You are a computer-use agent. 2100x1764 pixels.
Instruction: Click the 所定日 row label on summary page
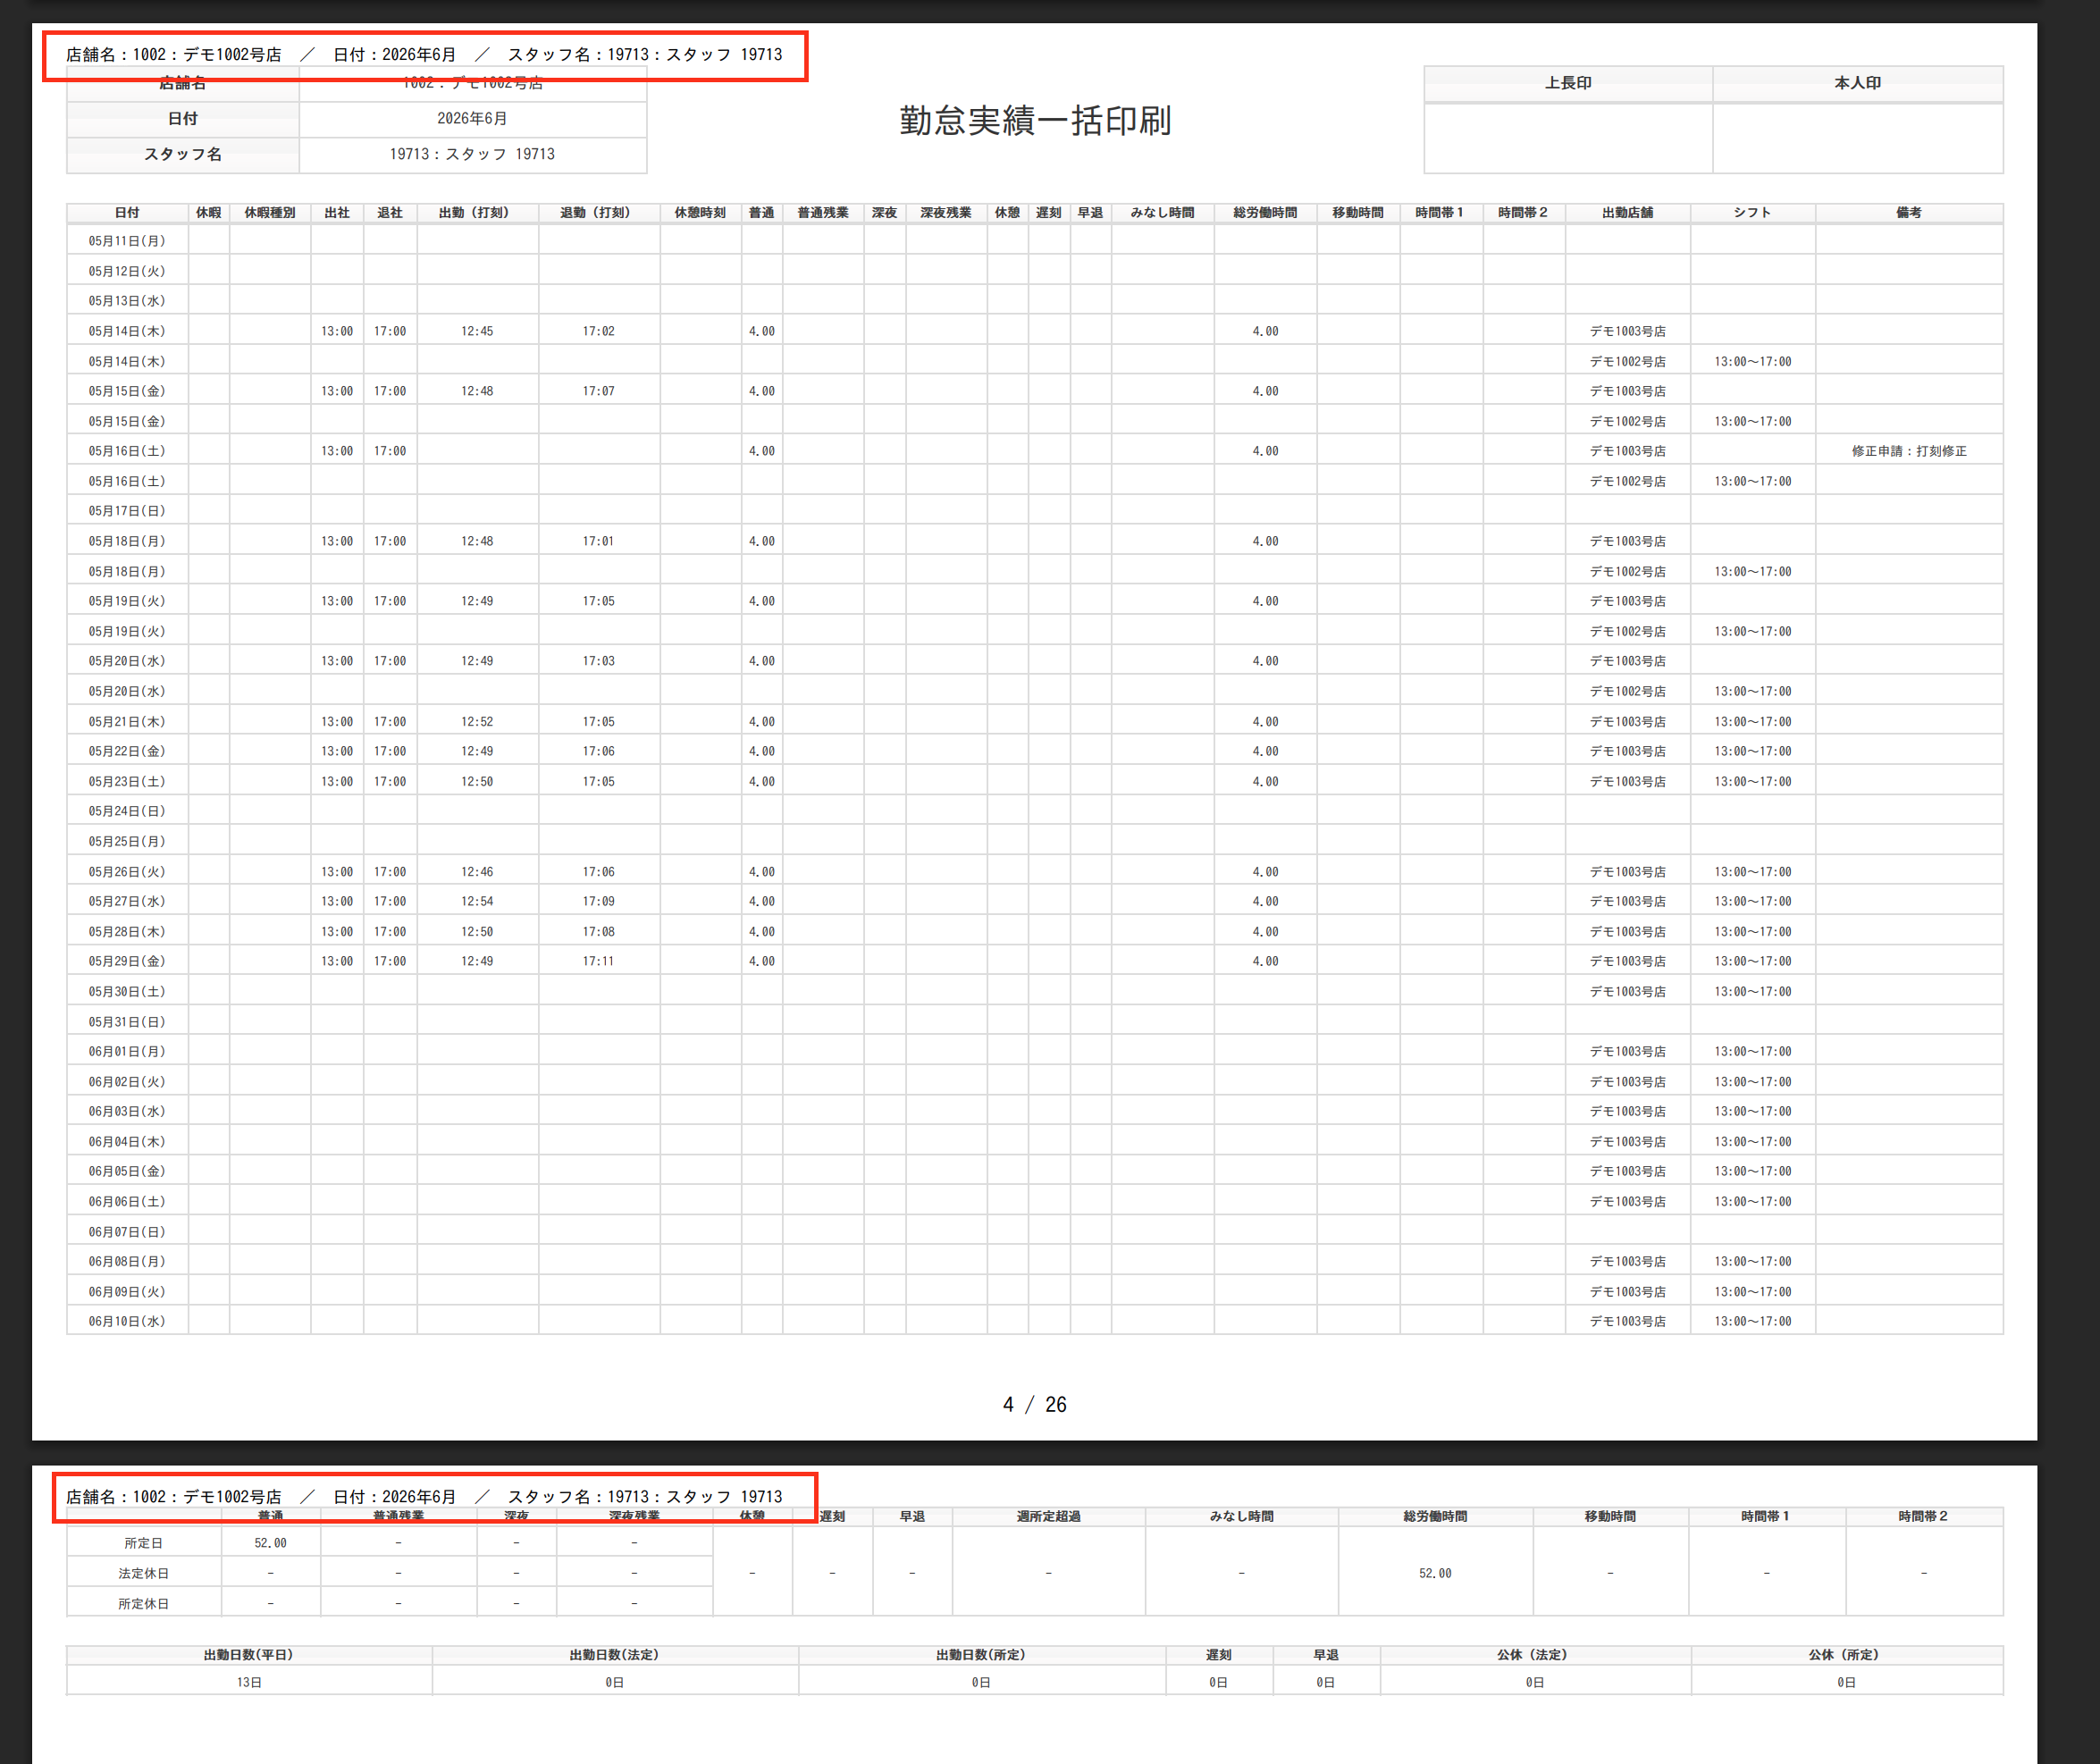143,1543
